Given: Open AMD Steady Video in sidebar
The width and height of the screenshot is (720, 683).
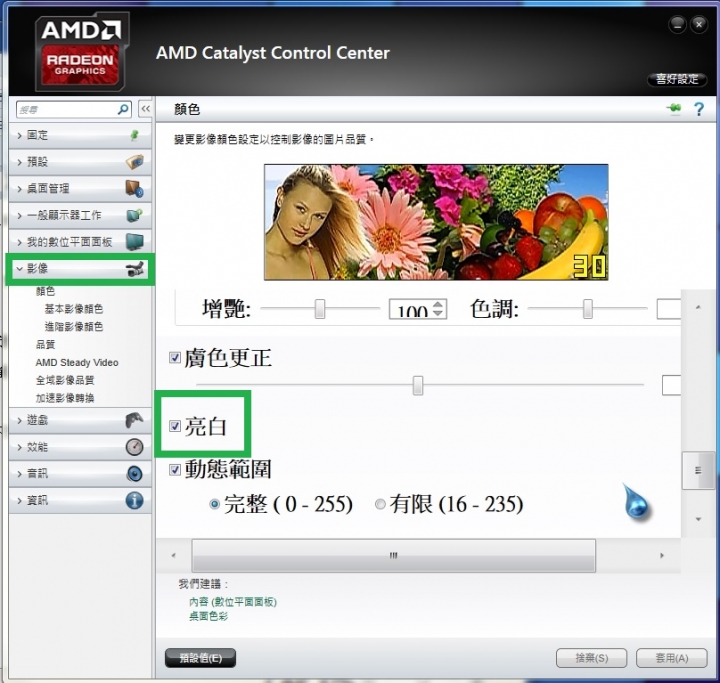Looking at the screenshot, I should pyautogui.click(x=77, y=362).
